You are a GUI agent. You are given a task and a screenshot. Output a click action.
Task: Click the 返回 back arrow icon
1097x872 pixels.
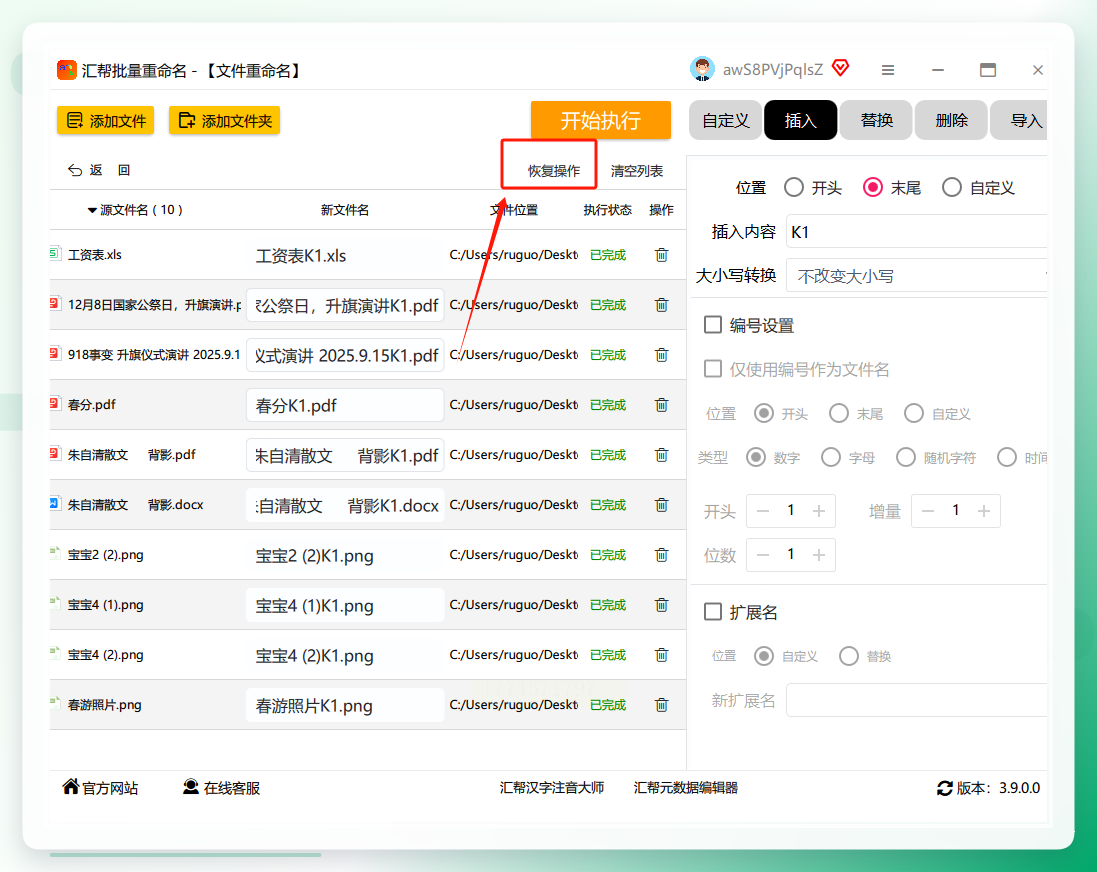[x=75, y=170]
